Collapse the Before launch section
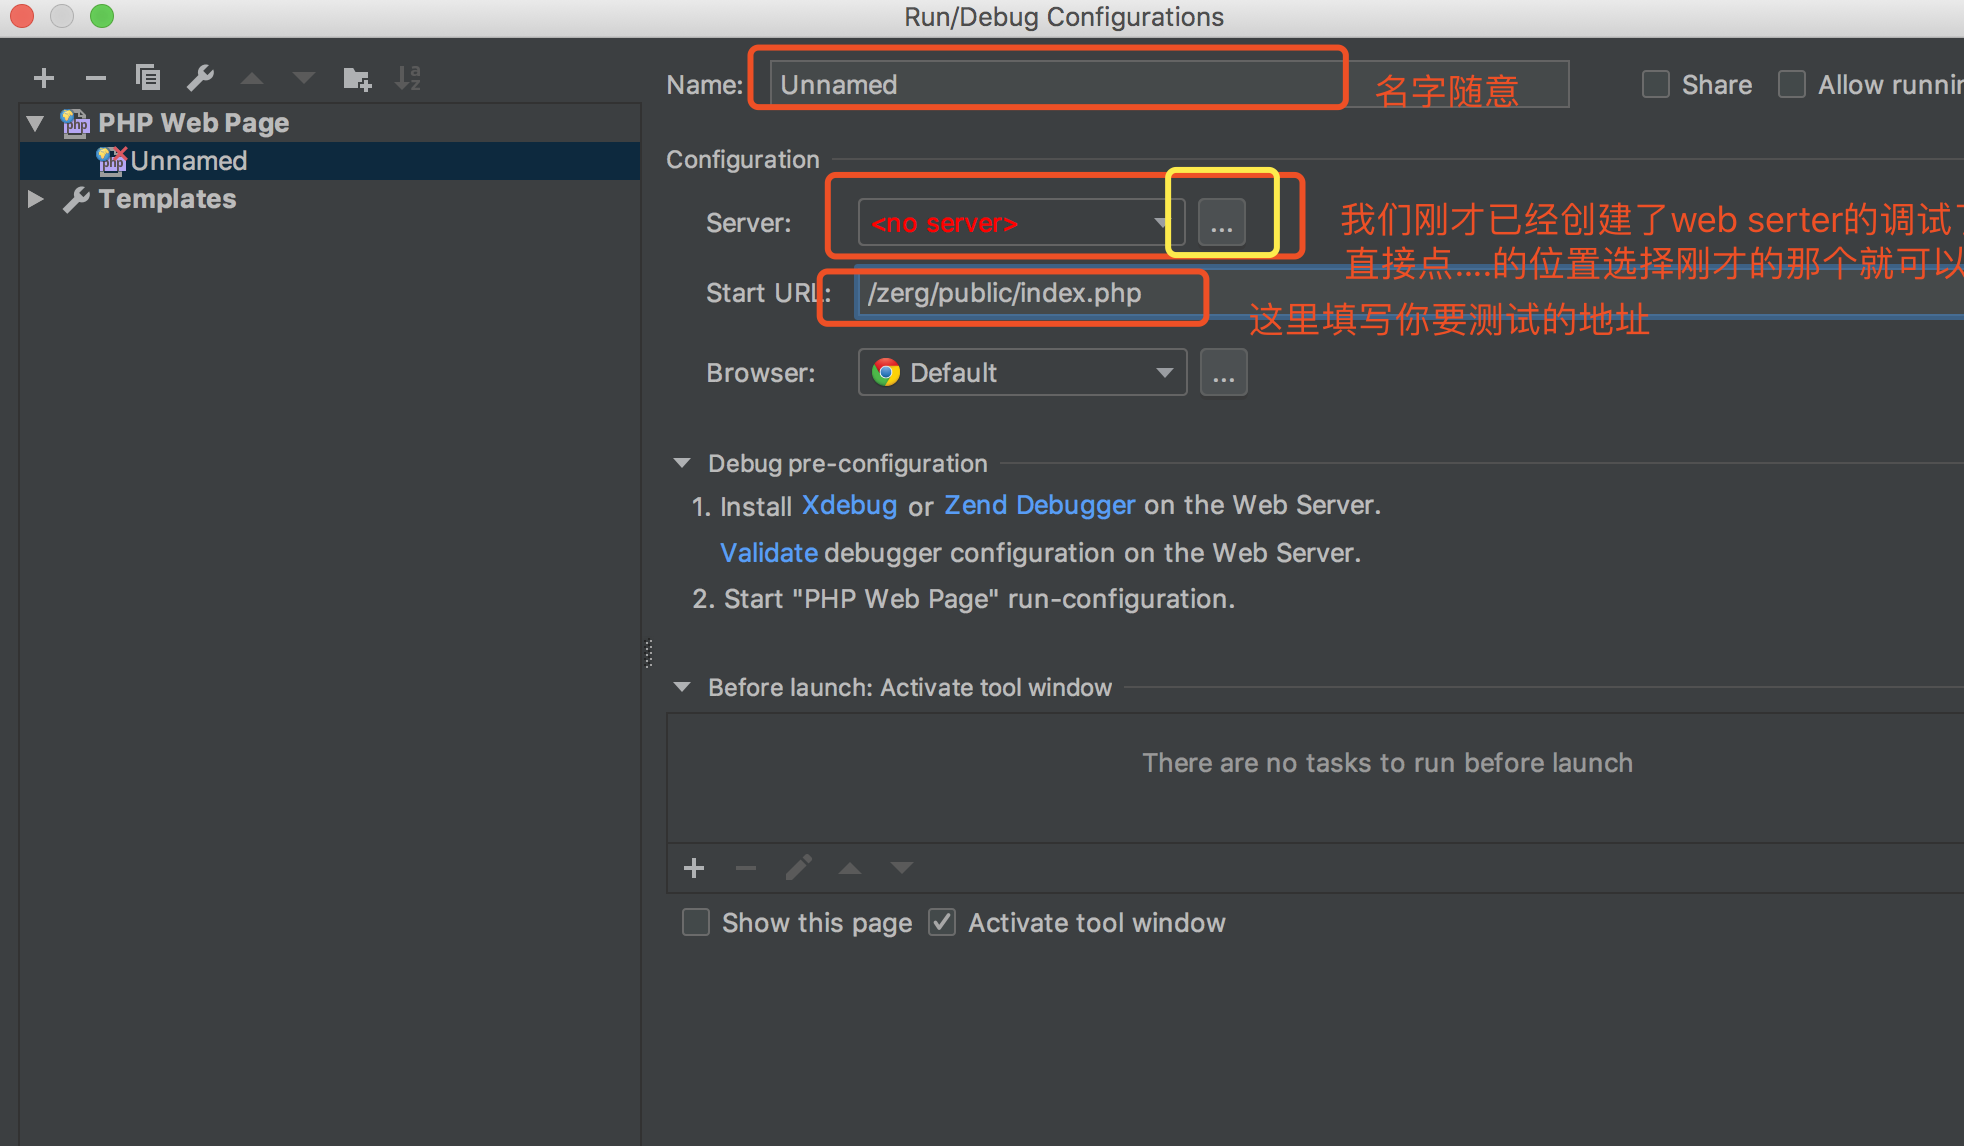 (682, 687)
